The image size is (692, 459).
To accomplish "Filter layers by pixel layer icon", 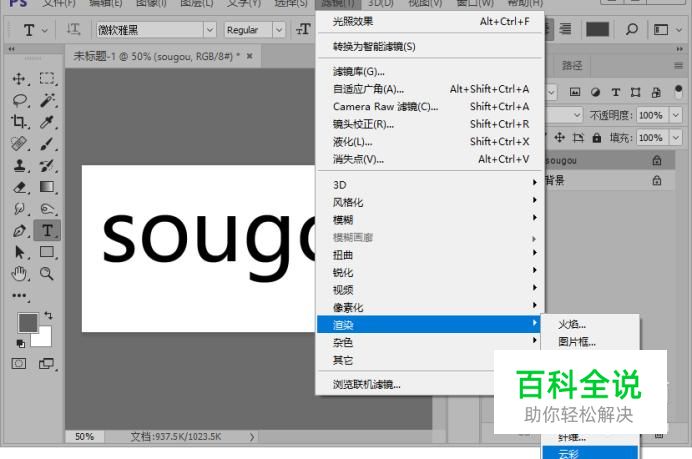I will (x=575, y=92).
